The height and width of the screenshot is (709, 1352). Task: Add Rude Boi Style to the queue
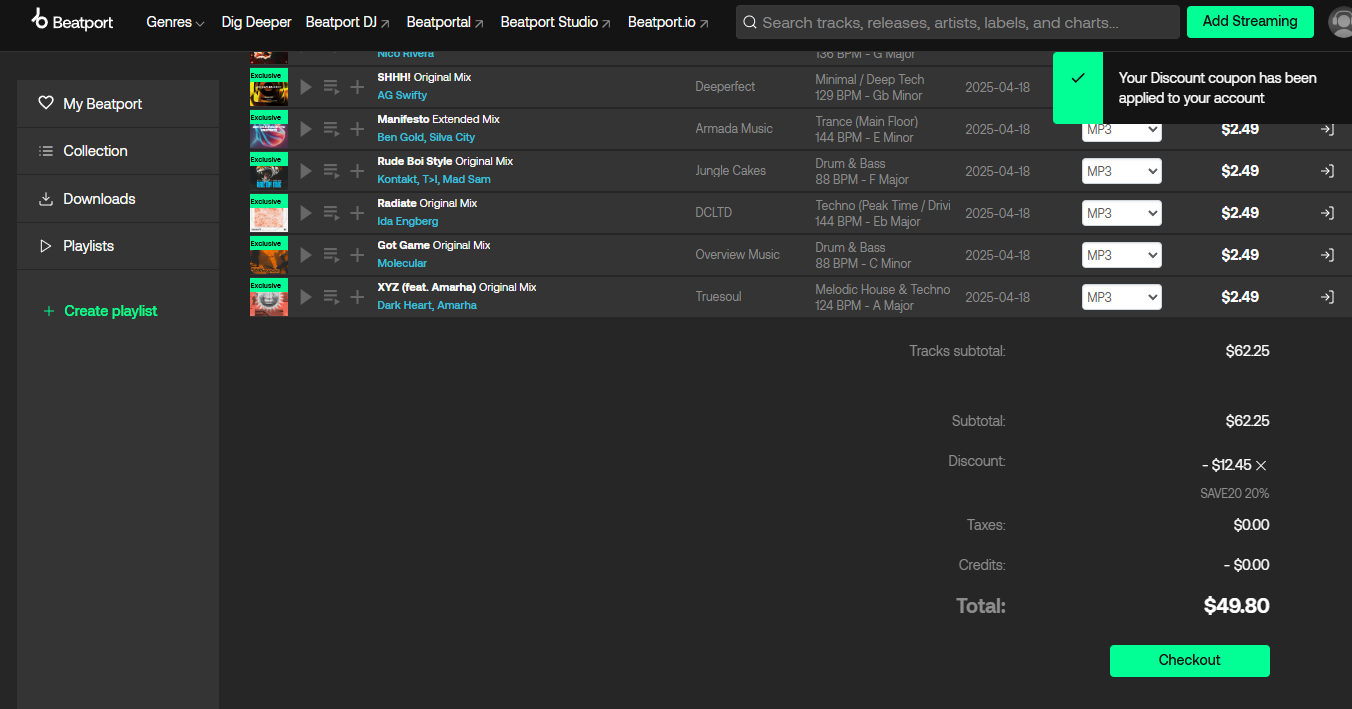coord(331,170)
